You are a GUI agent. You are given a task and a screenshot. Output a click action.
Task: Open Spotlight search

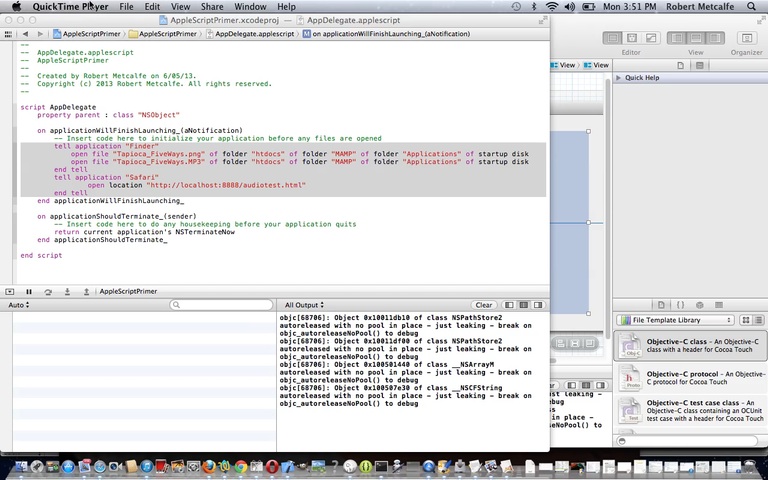click(751, 6)
